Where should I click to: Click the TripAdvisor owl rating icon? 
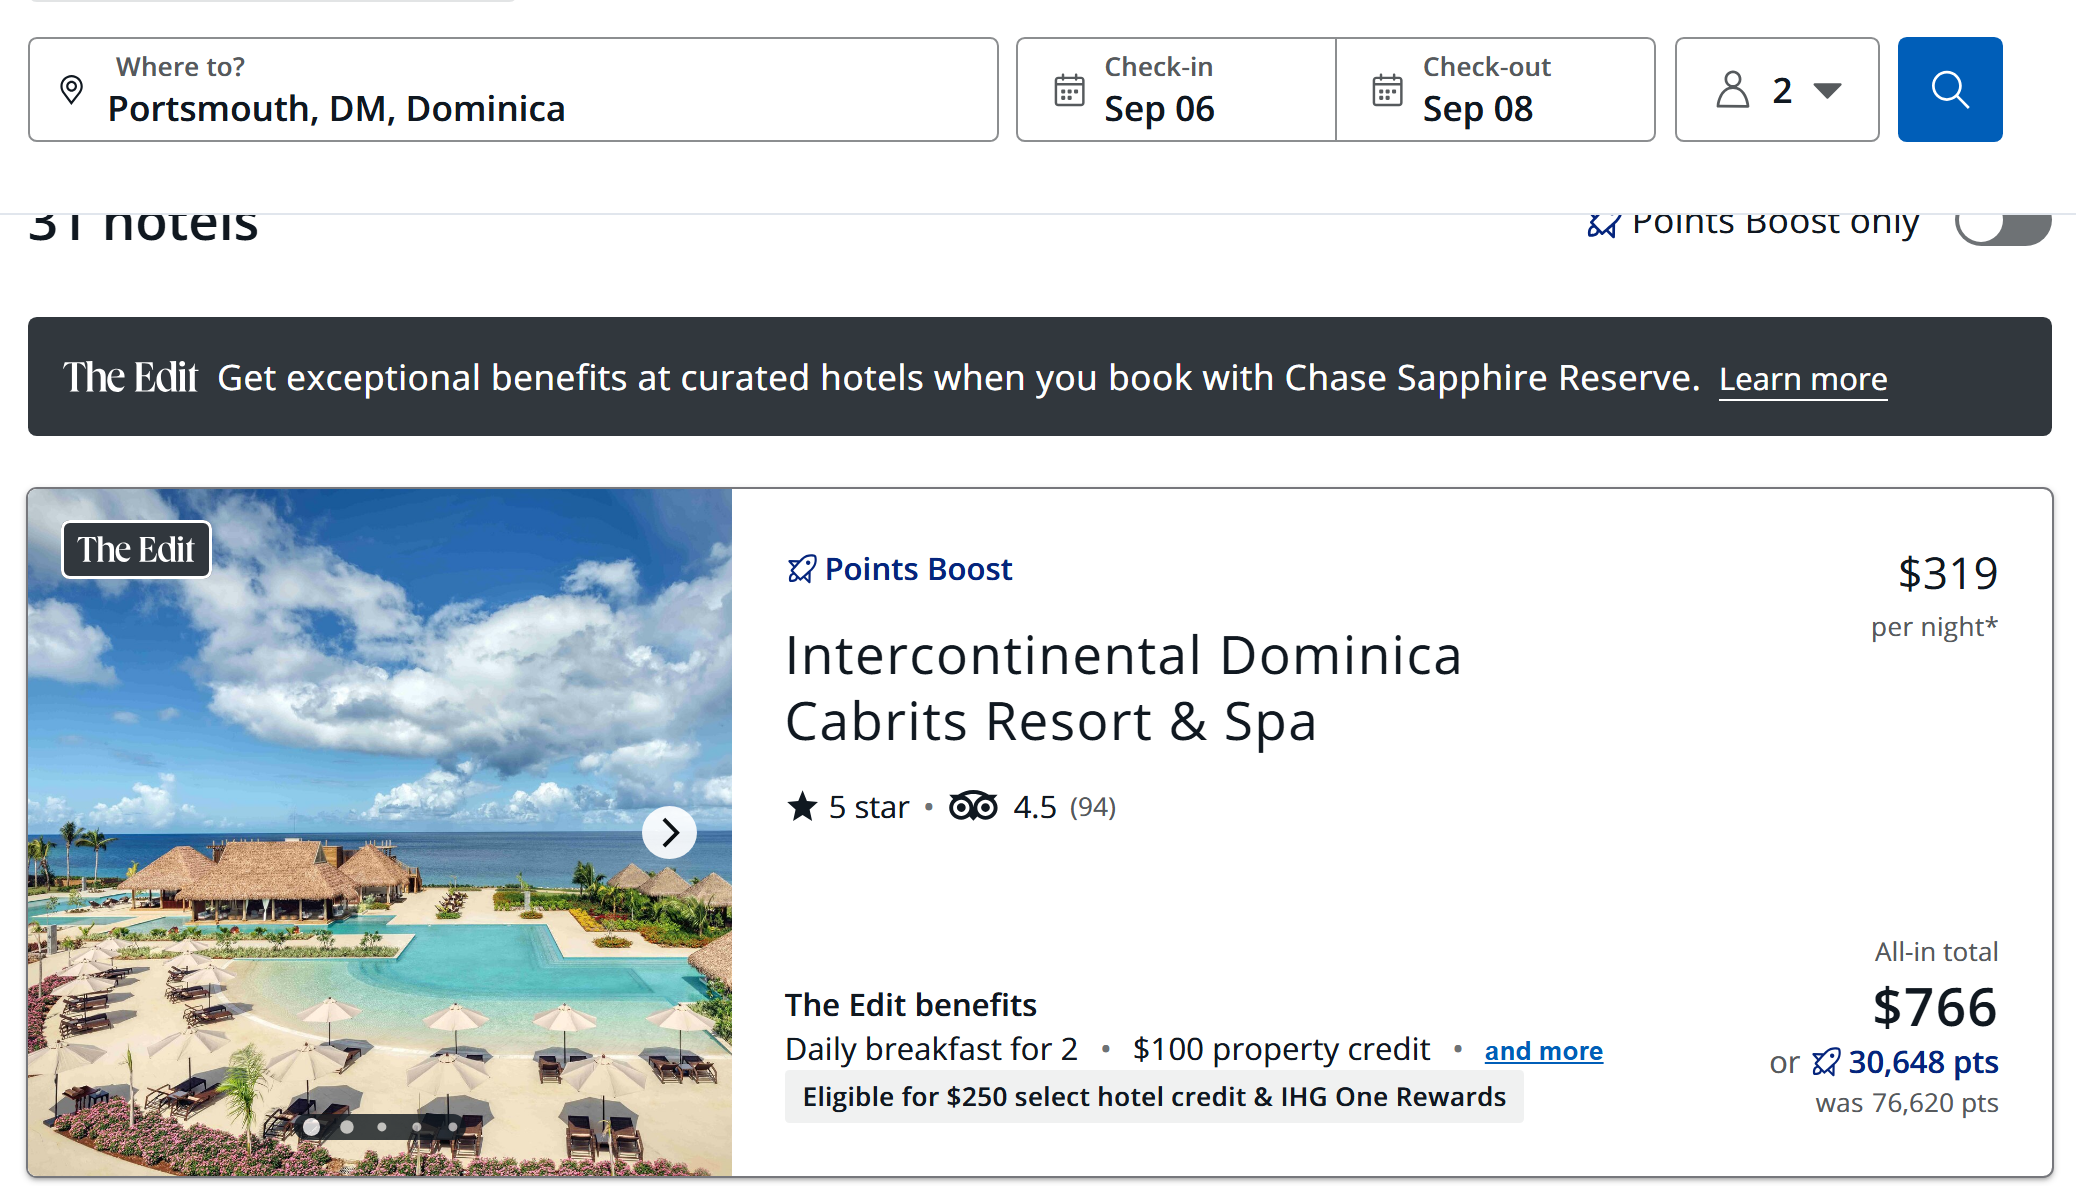pos(973,806)
